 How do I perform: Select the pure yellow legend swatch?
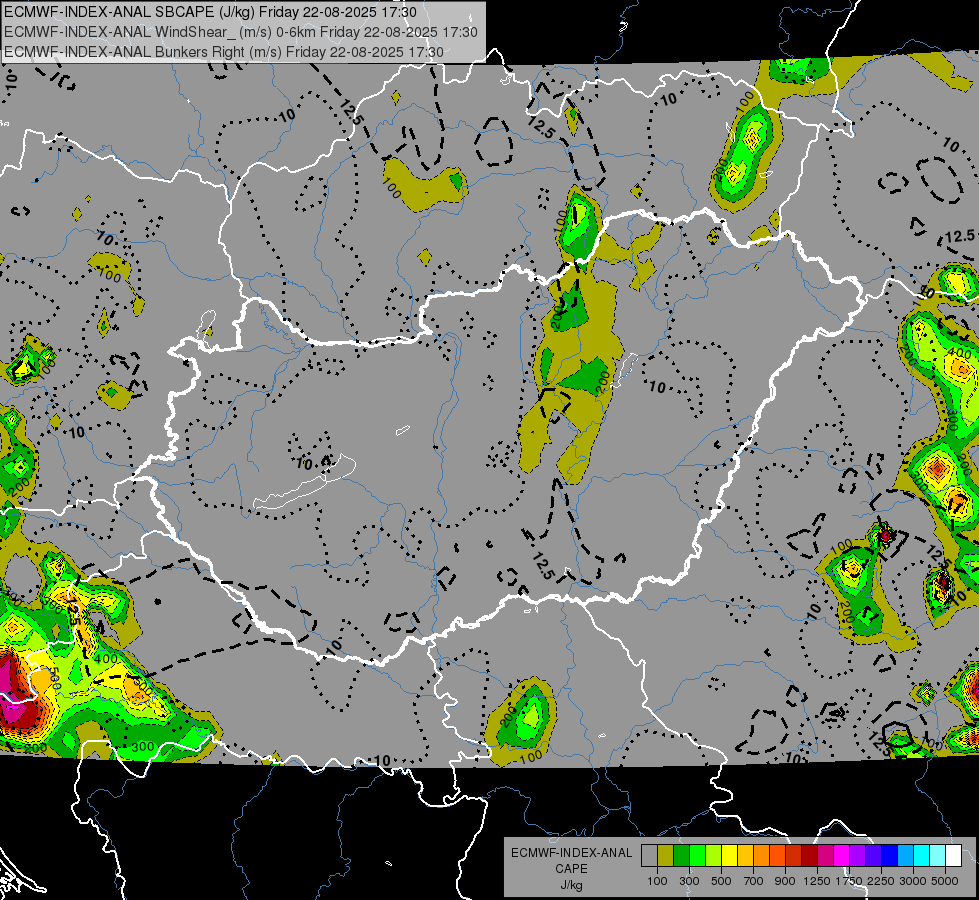pos(729,856)
